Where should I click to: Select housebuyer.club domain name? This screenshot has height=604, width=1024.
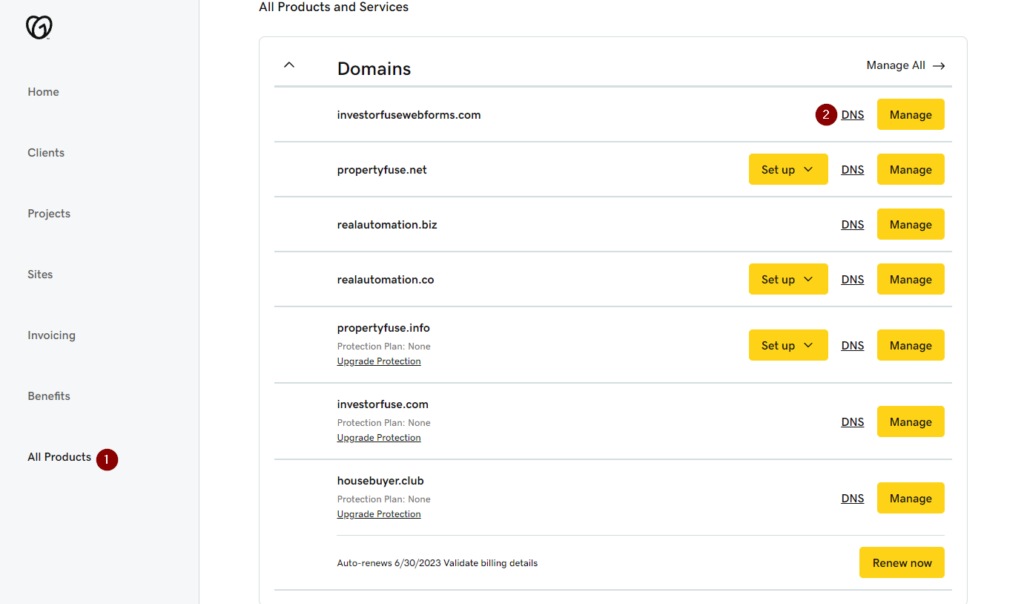point(381,481)
